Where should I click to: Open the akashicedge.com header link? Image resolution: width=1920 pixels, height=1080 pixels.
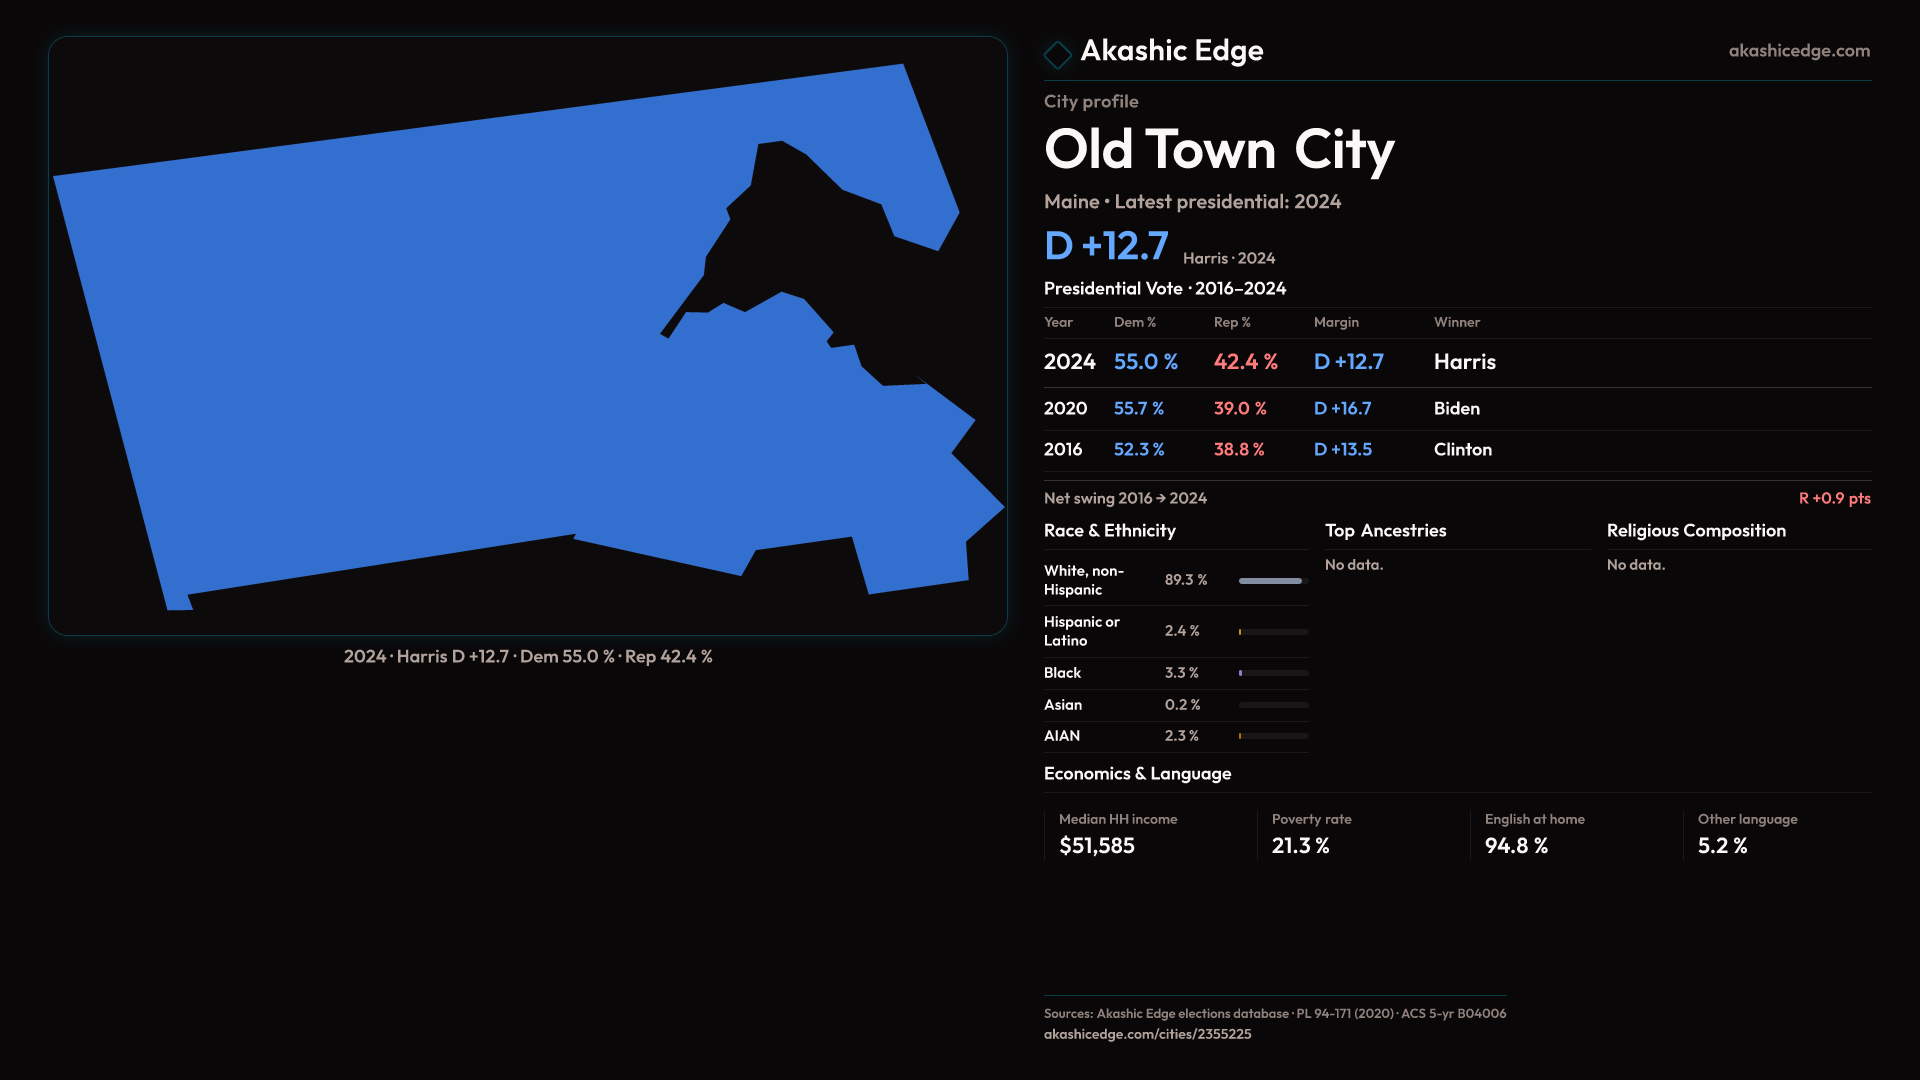click(1798, 51)
